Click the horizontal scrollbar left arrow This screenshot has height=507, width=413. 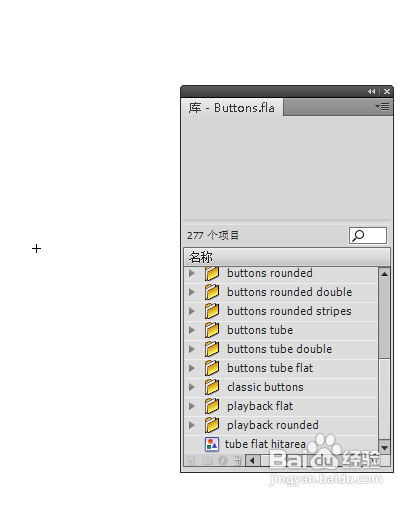click(x=252, y=461)
